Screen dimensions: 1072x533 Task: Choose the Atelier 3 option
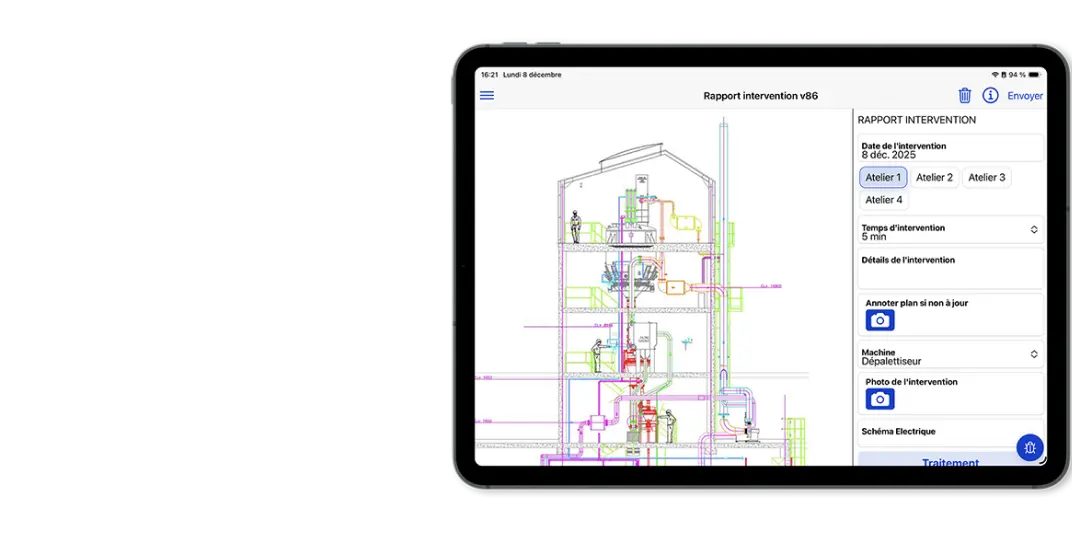click(x=987, y=178)
